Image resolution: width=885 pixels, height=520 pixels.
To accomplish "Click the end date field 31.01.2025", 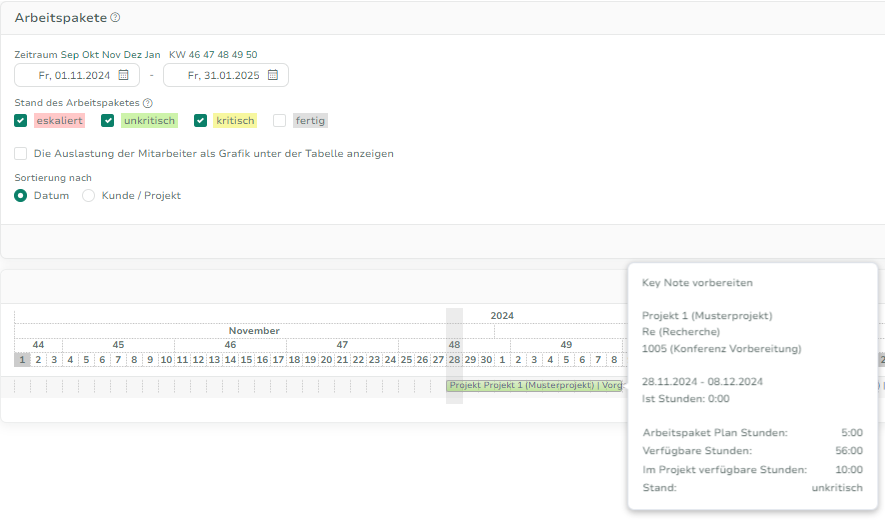I will click(218, 75).
